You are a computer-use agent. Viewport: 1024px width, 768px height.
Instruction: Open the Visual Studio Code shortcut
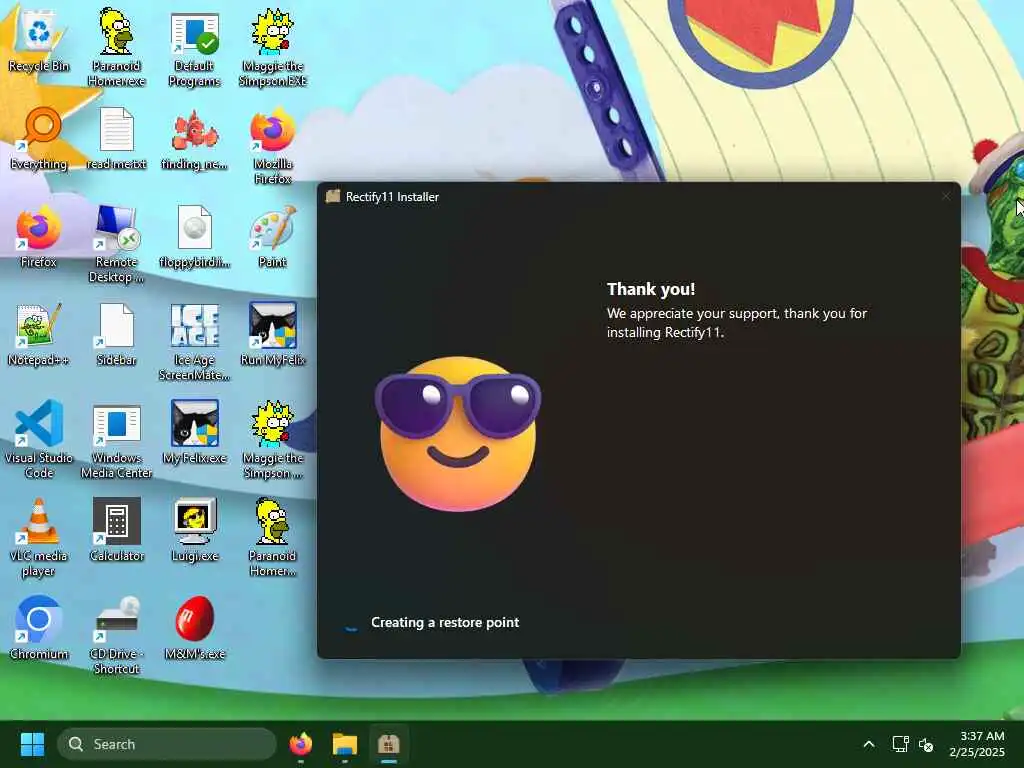(39, 440)
